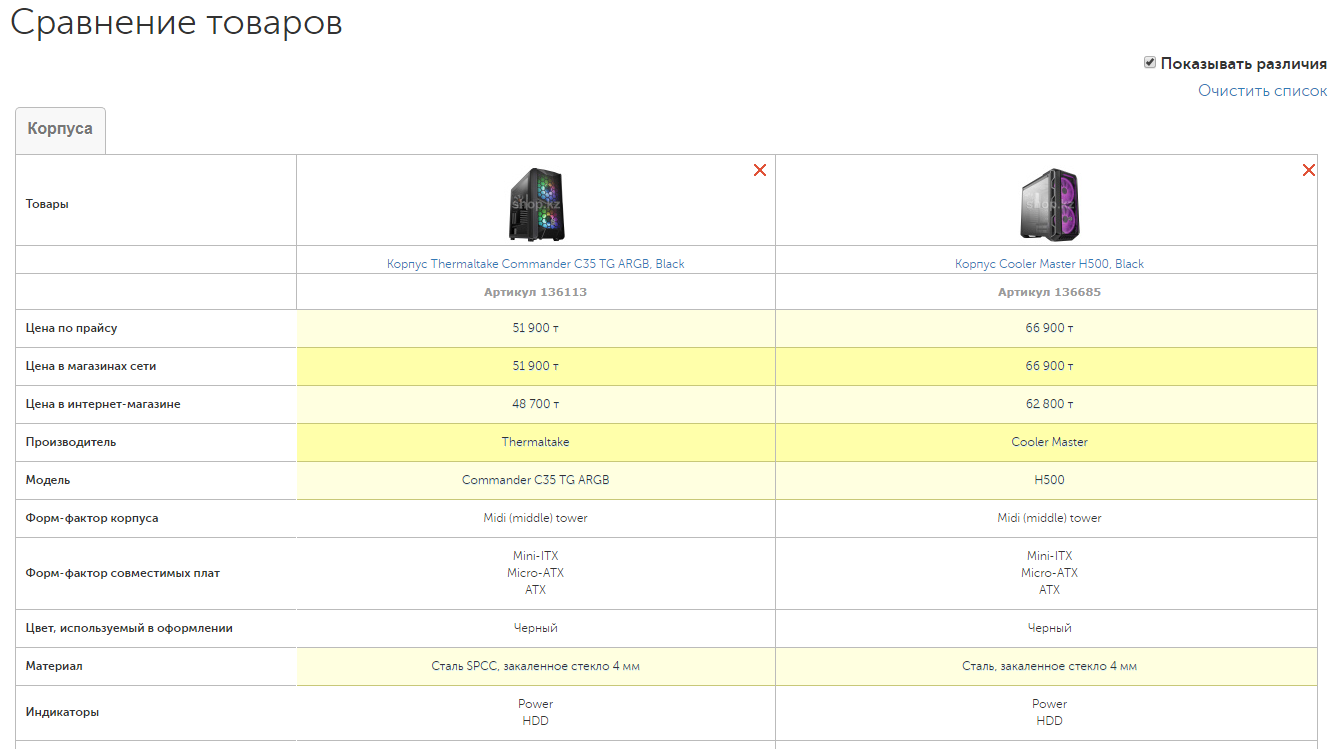Click the Материал row label
1343x749 pixels.
click(x=54, y=666)
